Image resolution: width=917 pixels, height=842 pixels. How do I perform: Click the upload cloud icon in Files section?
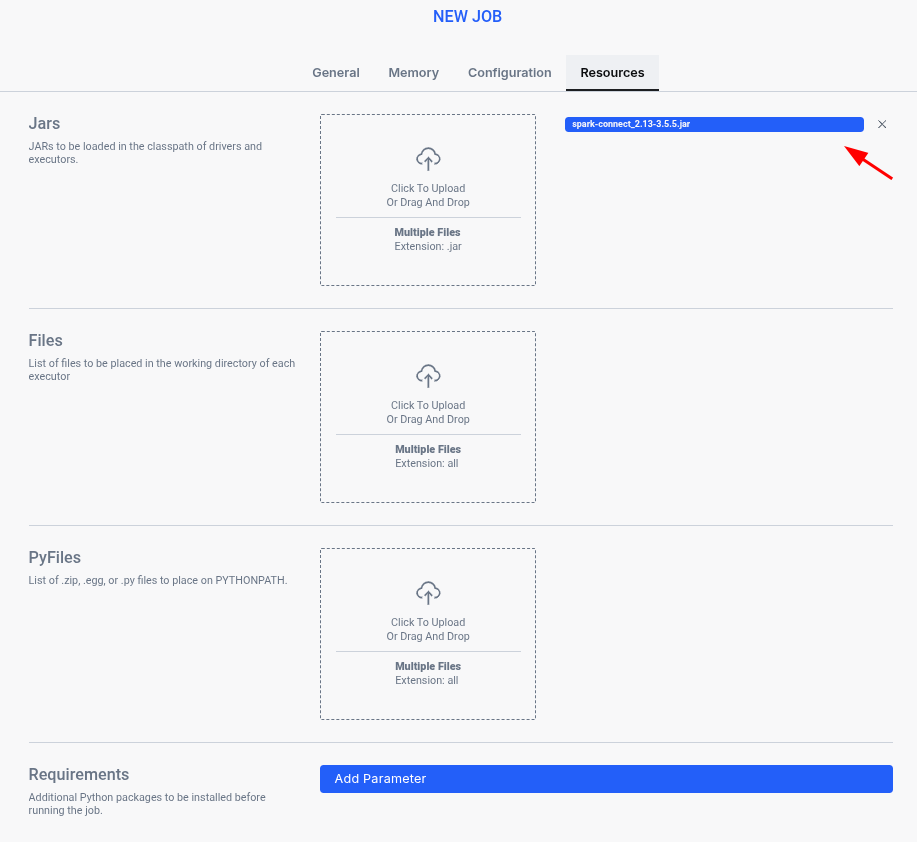(x=428, y=375)
